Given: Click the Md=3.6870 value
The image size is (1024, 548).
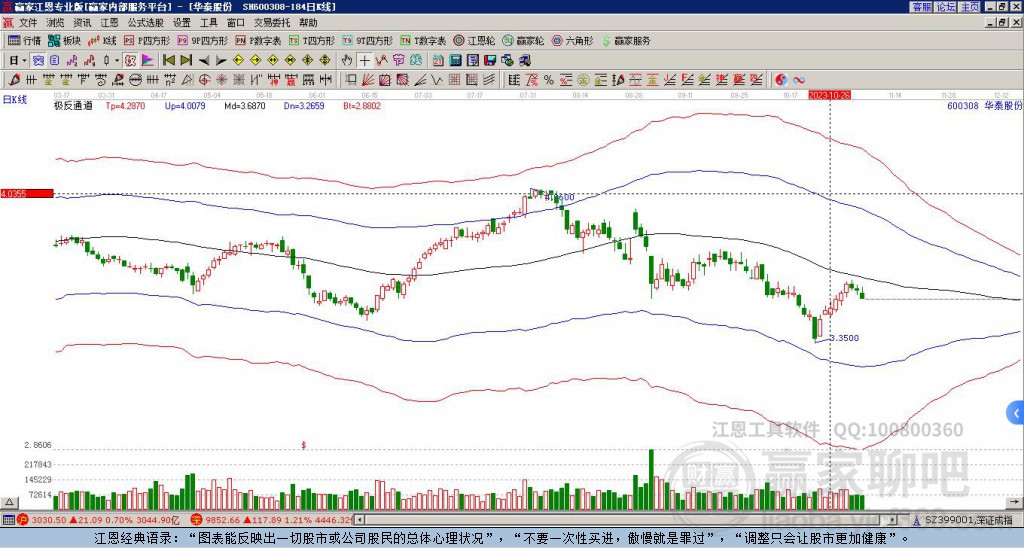Looking at the screenshot, I should [x=245, y=106].
